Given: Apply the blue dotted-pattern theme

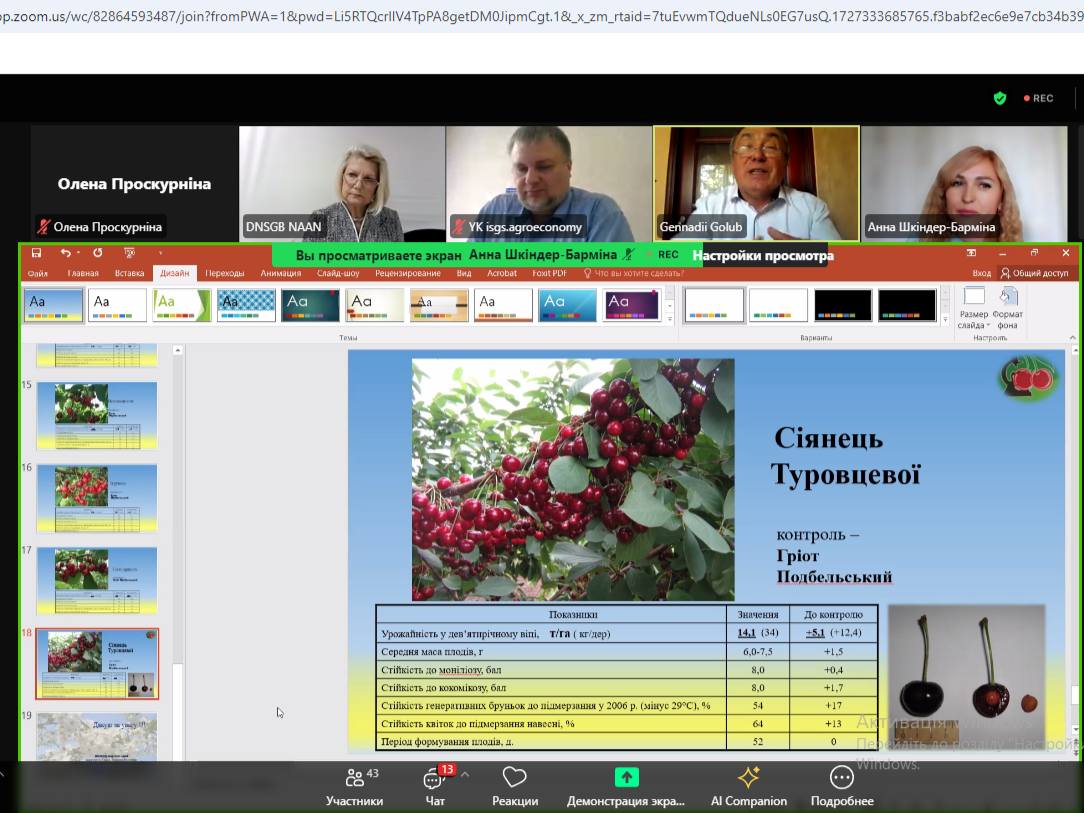Looking at the screenshot, I should [x=246, y=306].
